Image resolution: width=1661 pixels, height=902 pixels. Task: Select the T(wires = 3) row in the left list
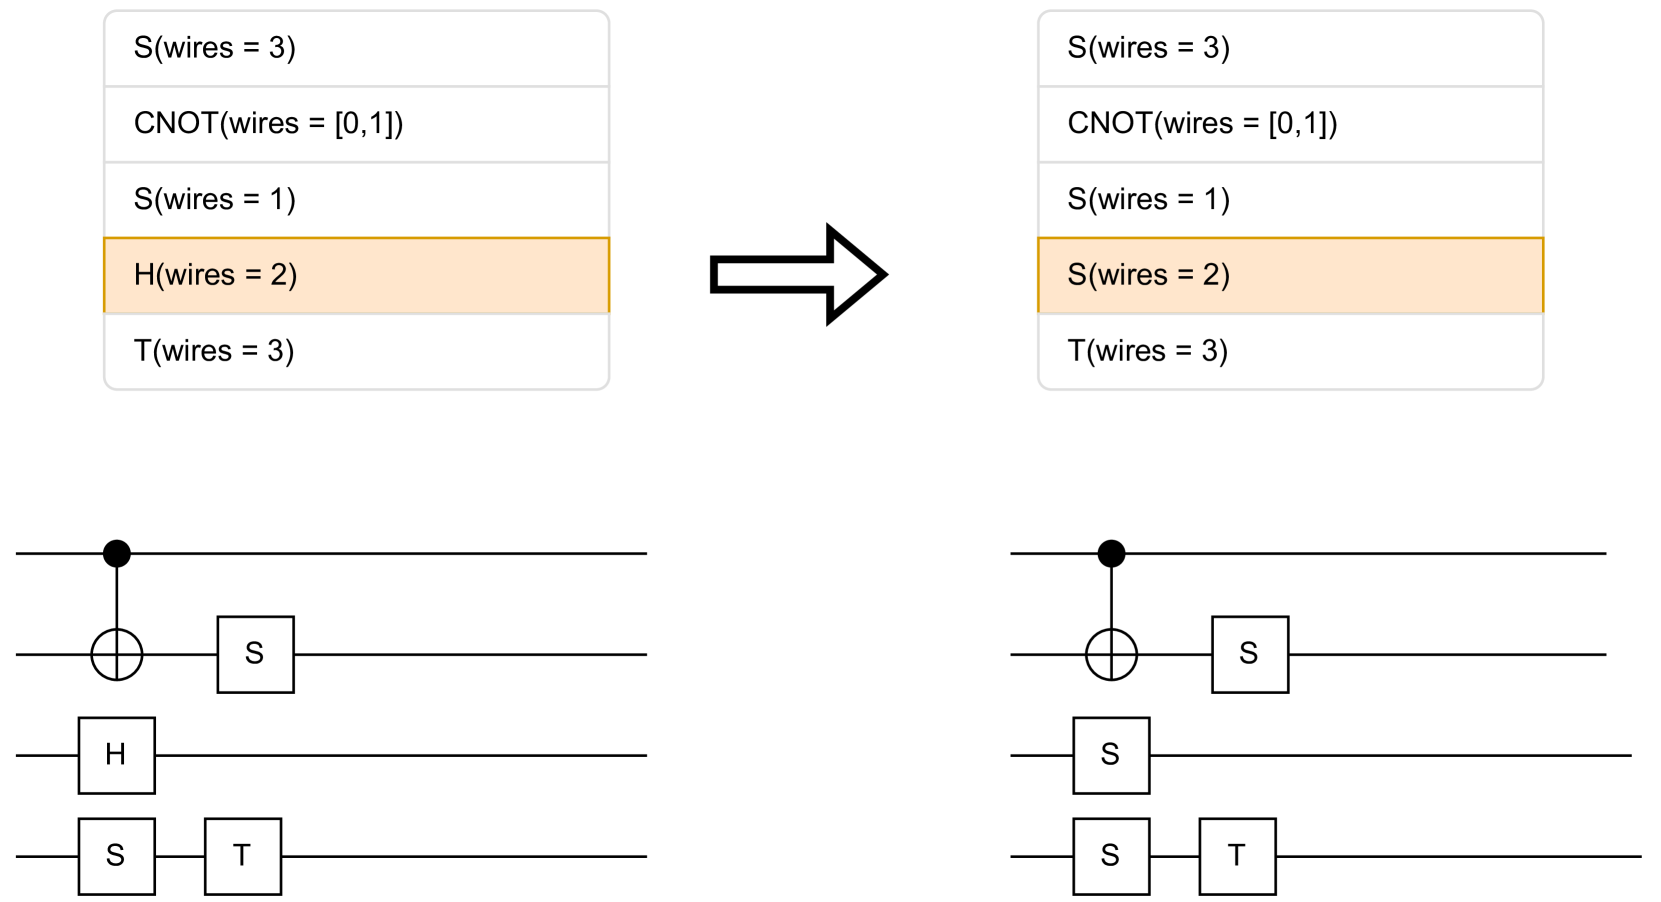[x=356, y=351]
